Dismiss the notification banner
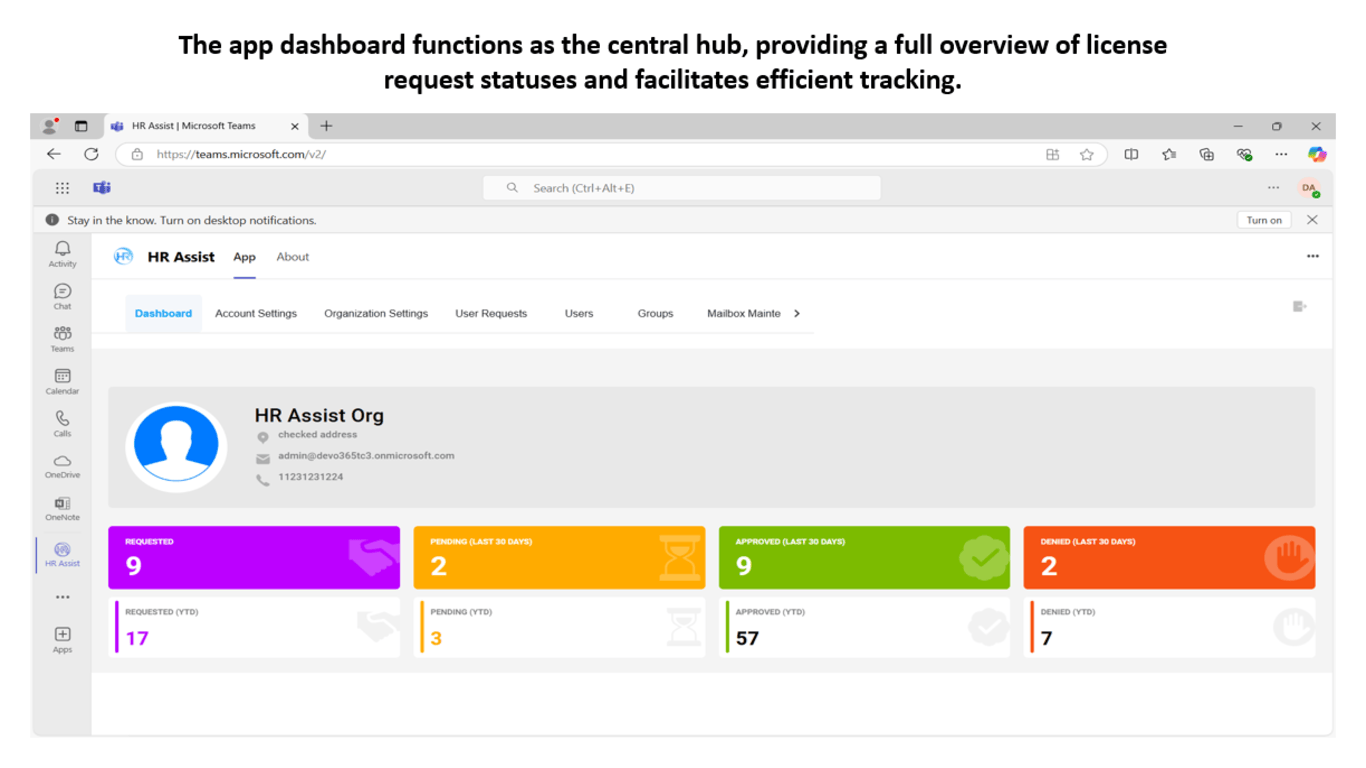This screenshot has height=768, width=1366. click(x=1313, y=220)
